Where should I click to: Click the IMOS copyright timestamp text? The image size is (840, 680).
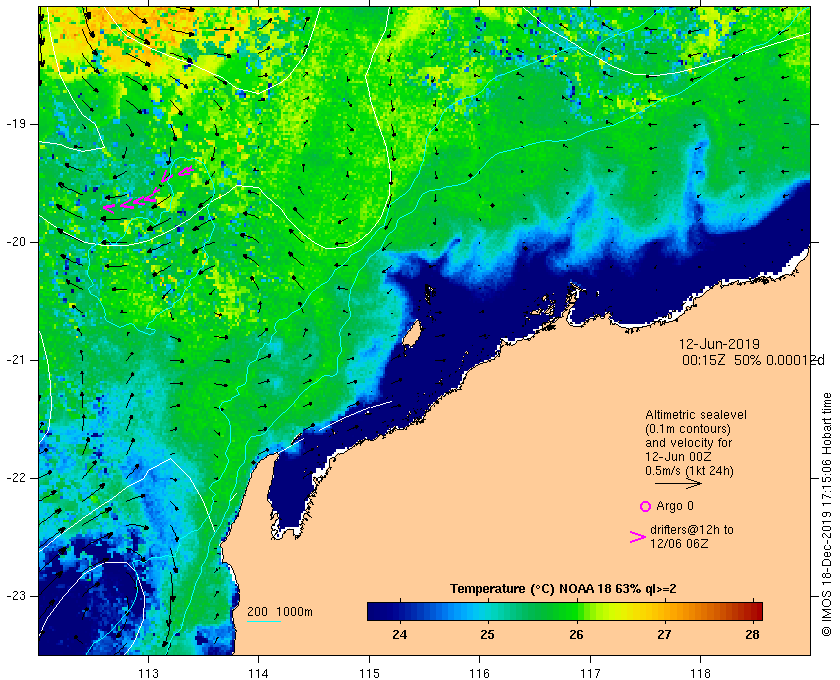[826, 514]
